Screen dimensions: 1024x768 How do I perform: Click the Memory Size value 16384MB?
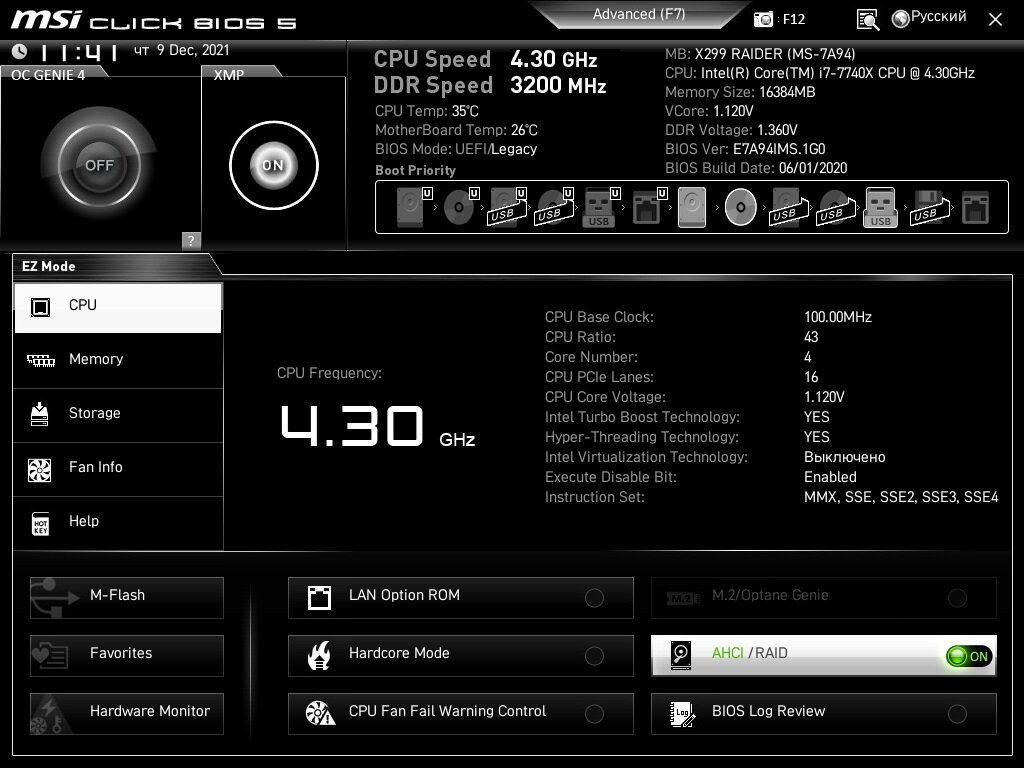click(787, 92)
